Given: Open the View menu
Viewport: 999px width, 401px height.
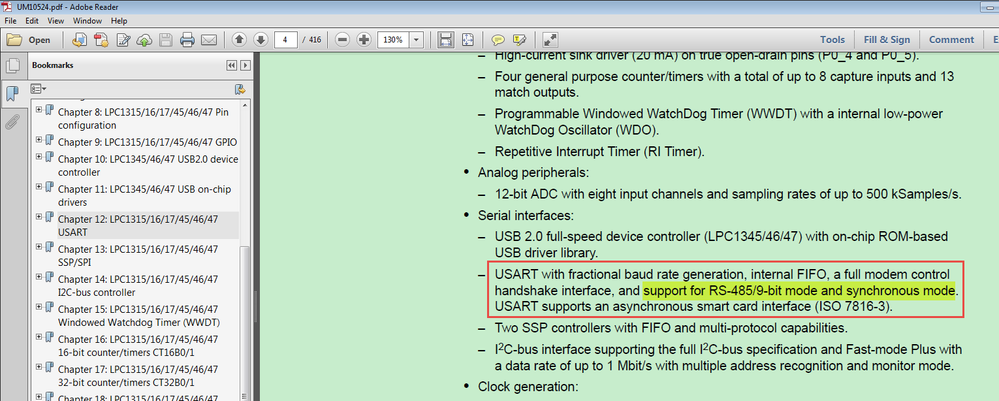Looking at the screenshot, I should pyautogui.click(x=55, y=20).
